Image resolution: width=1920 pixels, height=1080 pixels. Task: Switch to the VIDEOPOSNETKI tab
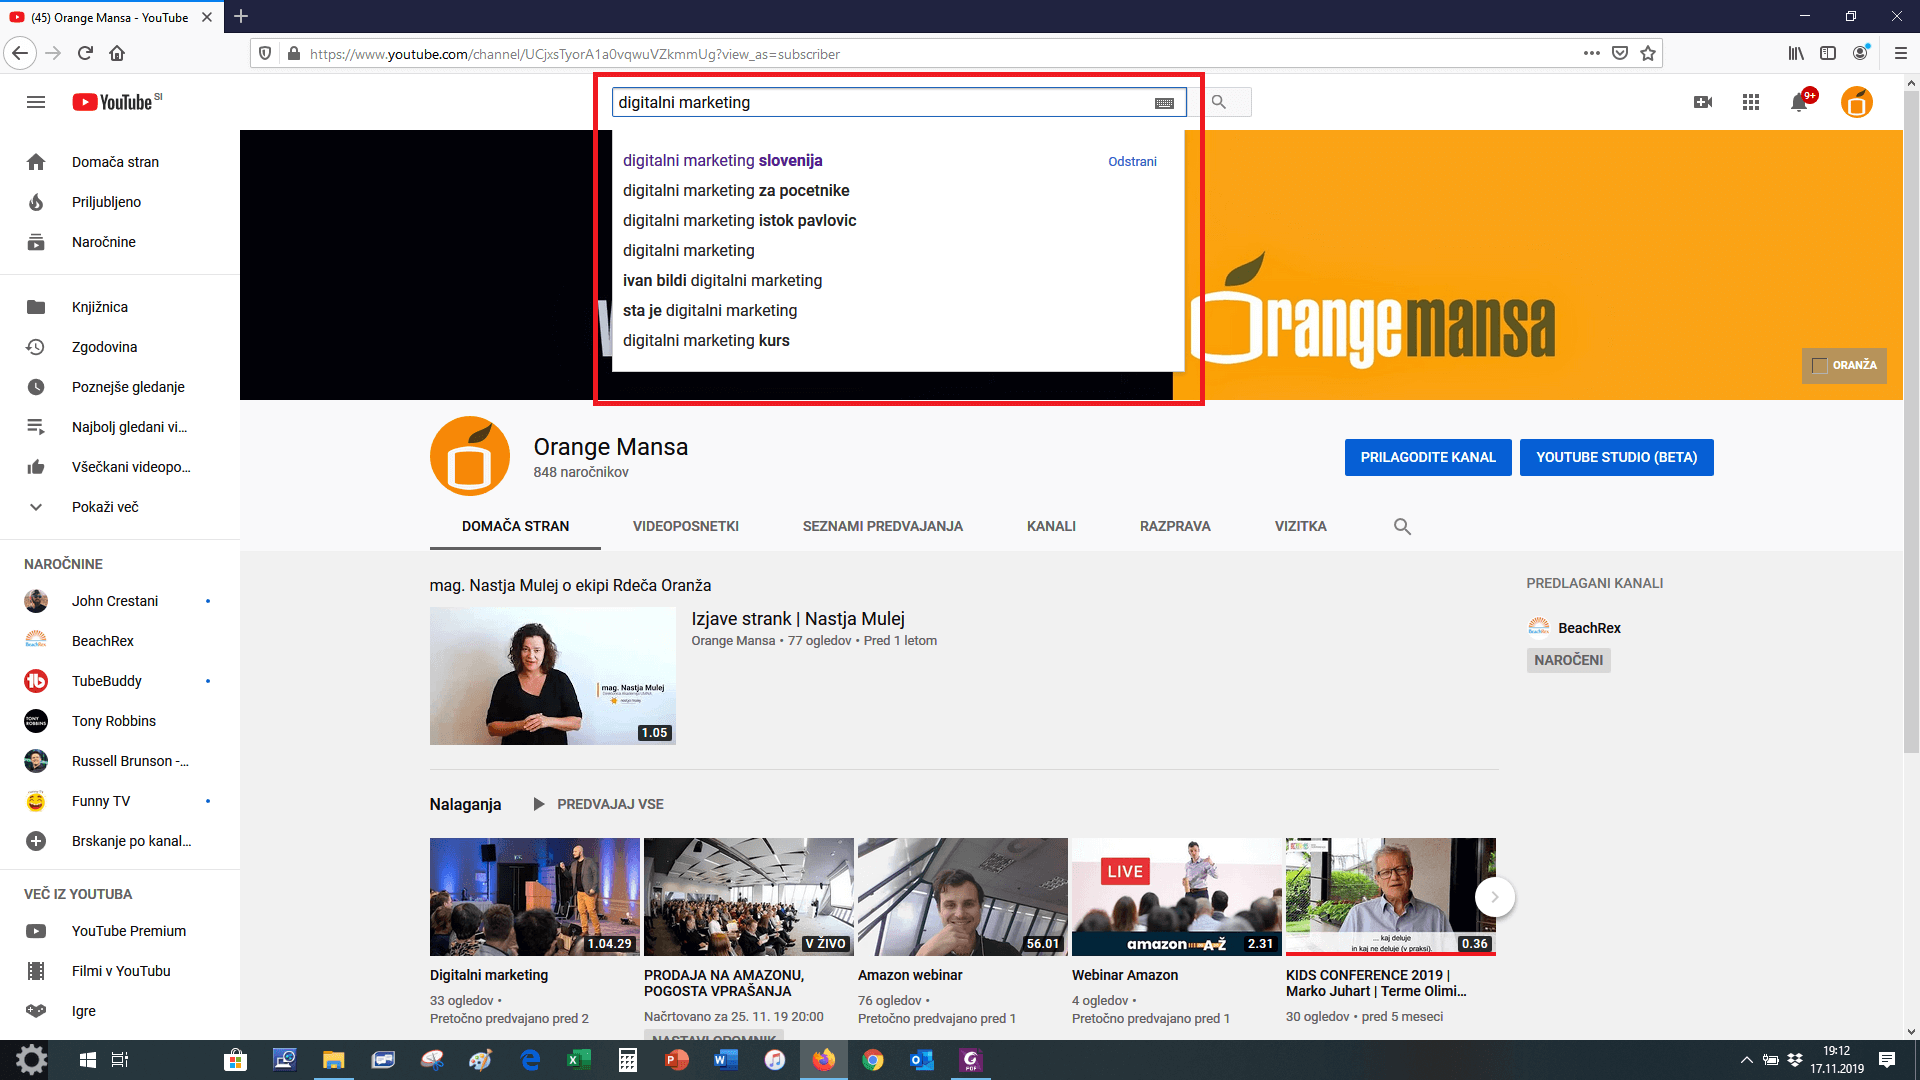(685, 526)
